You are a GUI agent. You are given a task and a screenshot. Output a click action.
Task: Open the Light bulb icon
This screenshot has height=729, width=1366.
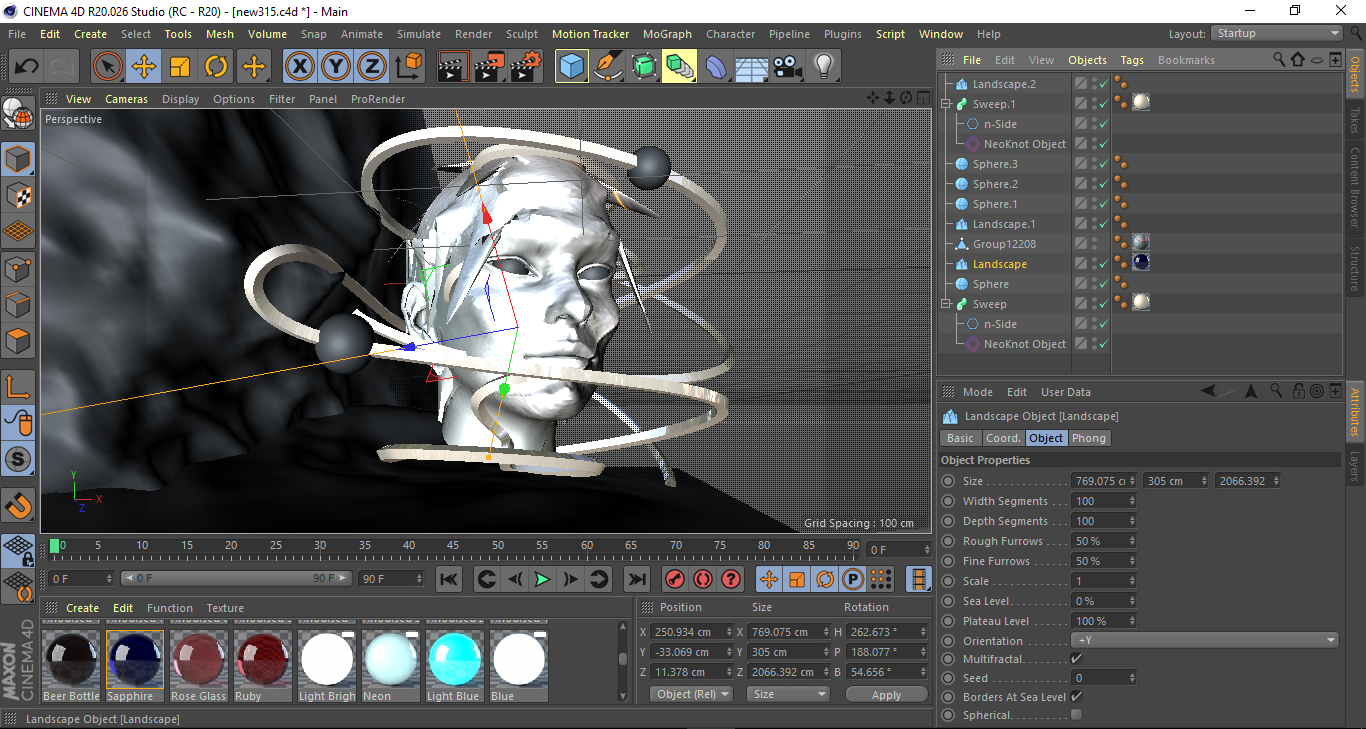(824, 67)
